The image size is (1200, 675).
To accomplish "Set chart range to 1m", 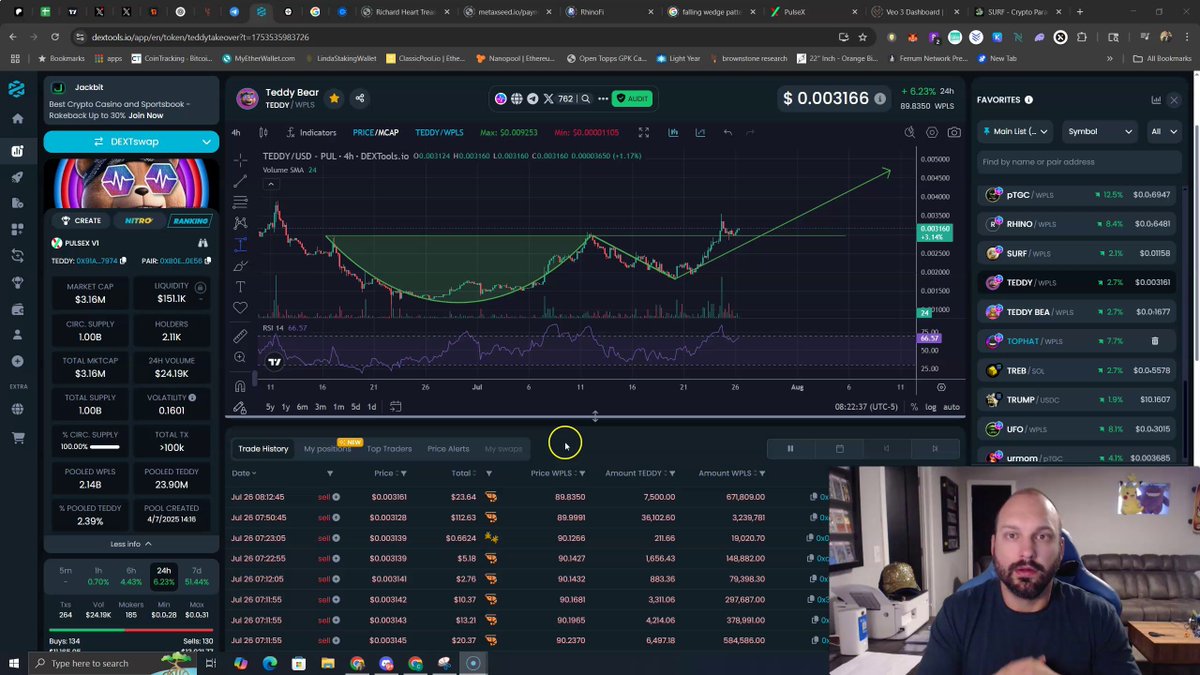I will 338,407.
